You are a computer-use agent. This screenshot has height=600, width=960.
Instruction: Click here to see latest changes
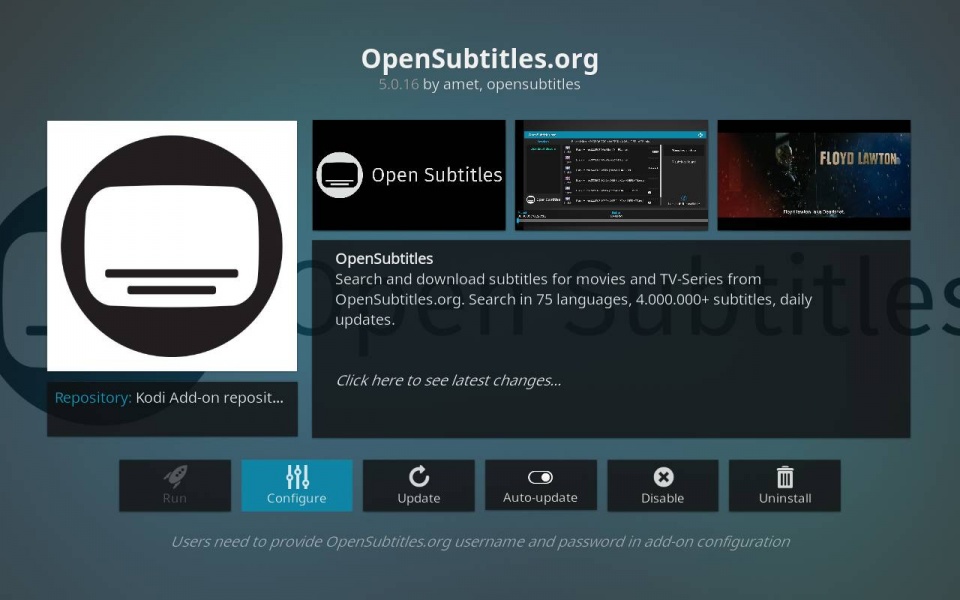tap(448, 380)
